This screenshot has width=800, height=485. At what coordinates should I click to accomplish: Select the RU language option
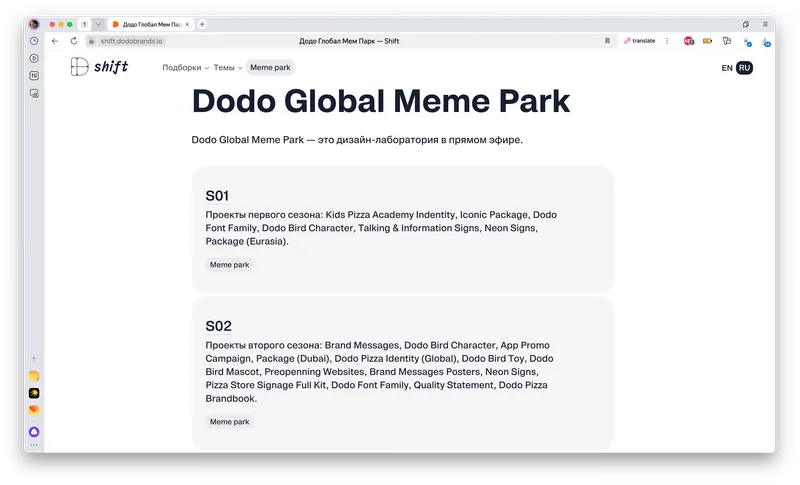(744, 68)
